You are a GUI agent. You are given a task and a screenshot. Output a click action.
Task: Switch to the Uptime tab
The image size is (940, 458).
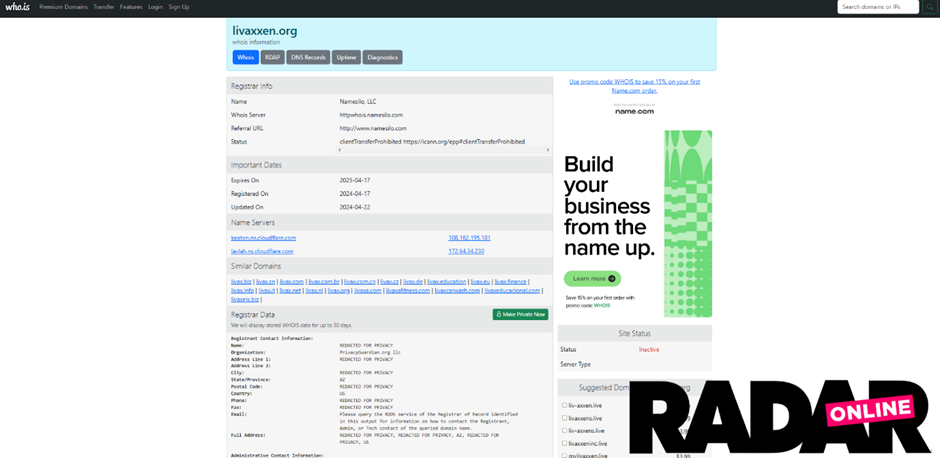coord(347,57)
